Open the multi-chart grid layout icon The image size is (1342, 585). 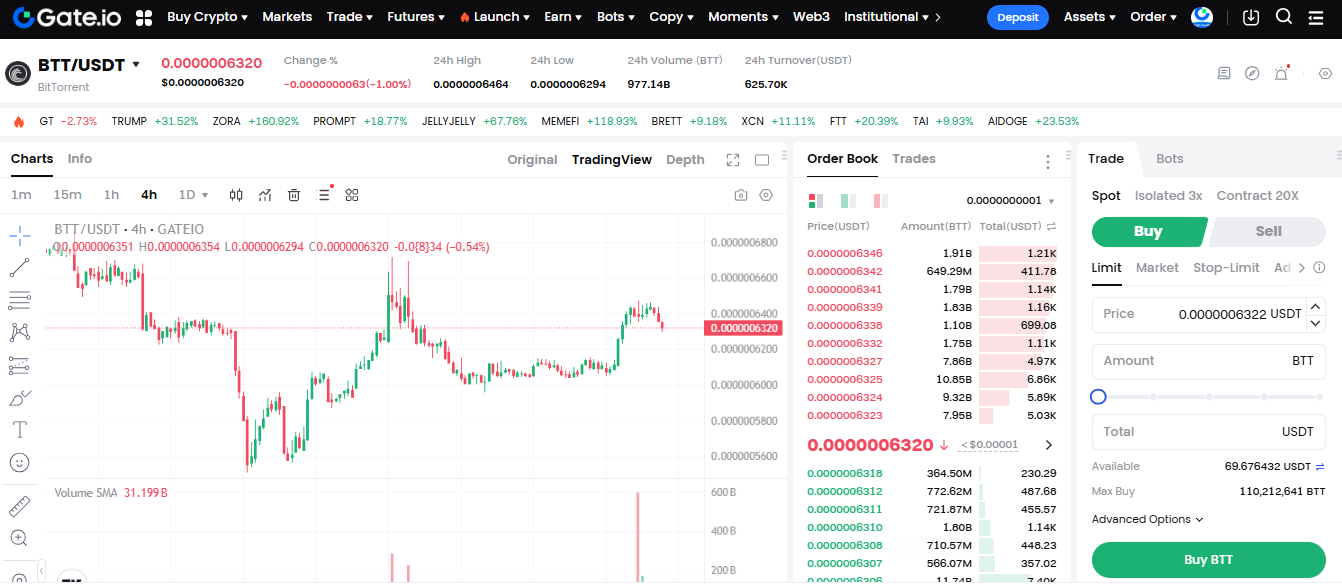(x=352, y=195)
